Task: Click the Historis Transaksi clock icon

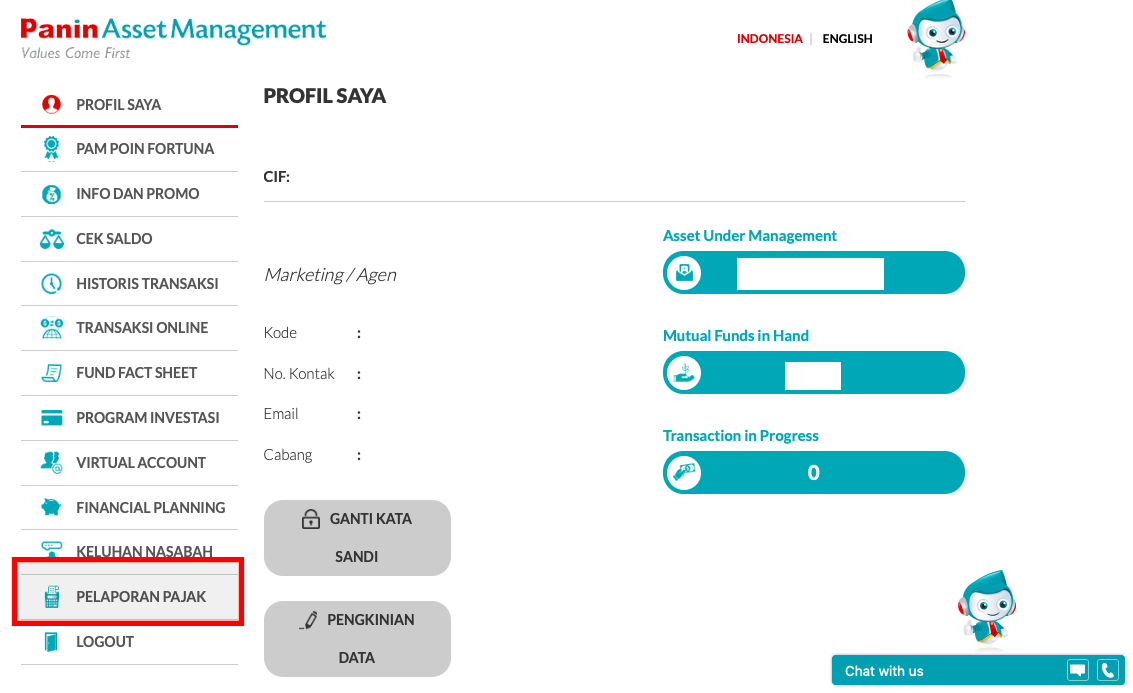Action: click(x=51, y=284)
